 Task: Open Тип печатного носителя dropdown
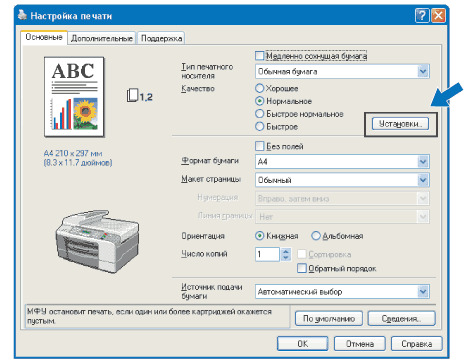[x=342, y=71]
